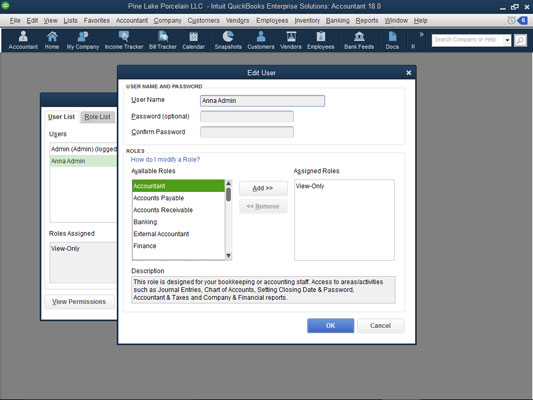Image resolution: width=533 pixels, height=400 pixels.
Task: Open search scope dropdown arrow
Action: [507, 40]
